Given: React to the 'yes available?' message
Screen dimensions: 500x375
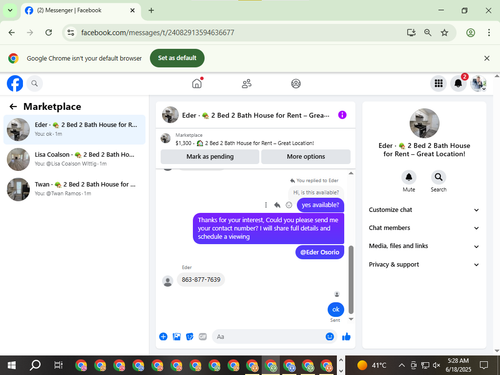Looking at the screenshot, I should tap(289, 205).
